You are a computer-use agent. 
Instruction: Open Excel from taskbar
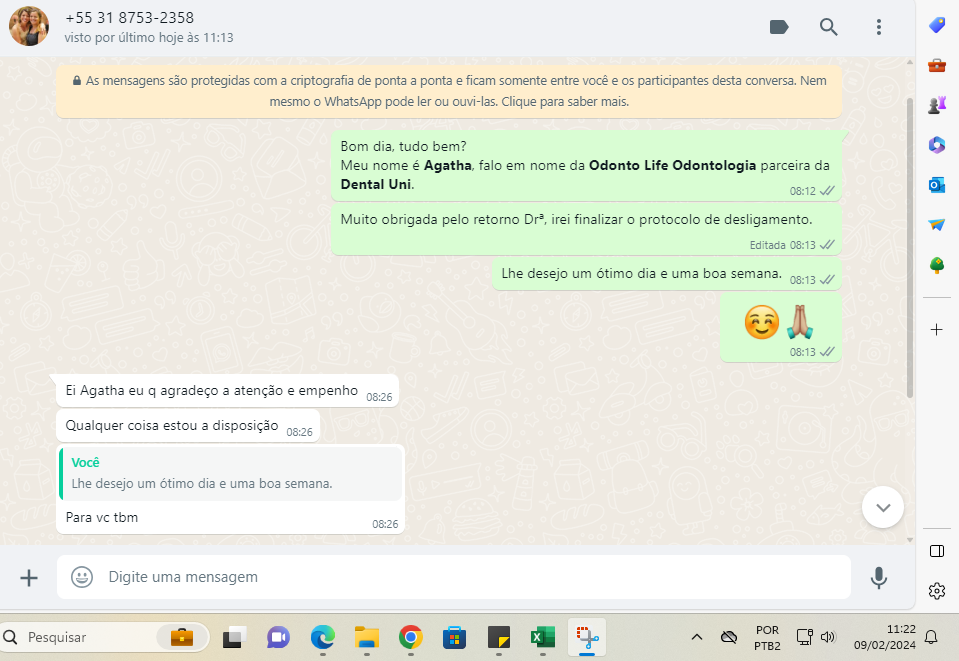(x=542, y=637)
